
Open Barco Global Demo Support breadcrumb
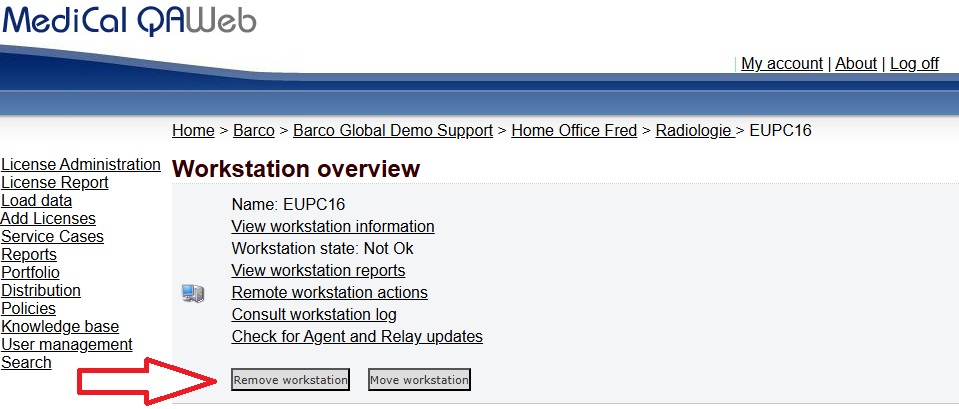tap(393, 130)
